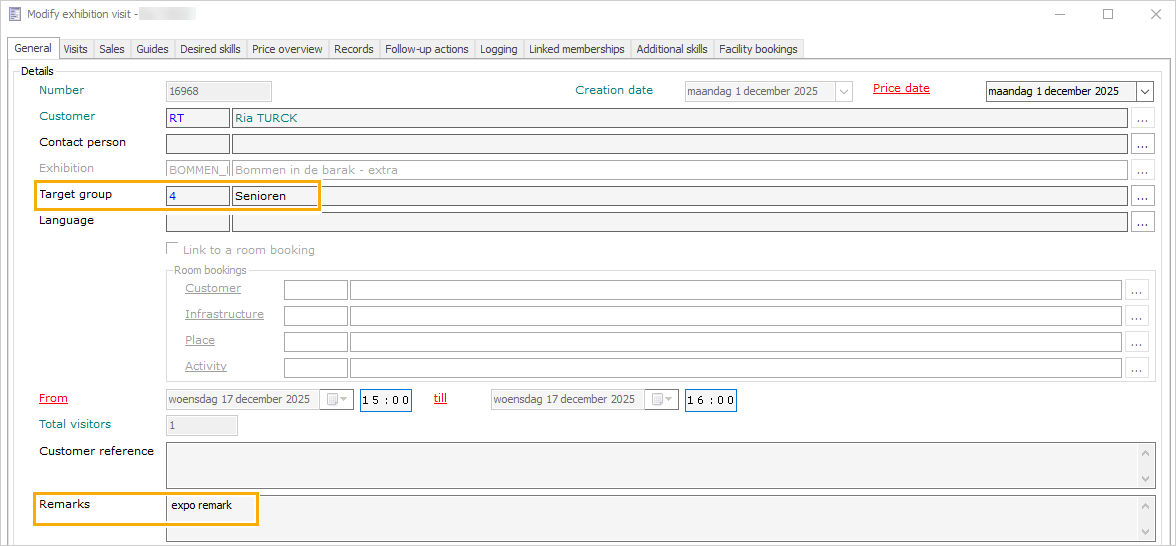Open the Contact person lookup ellipsis button
The image size is (1176, 546).
(x=1143, y=144)
